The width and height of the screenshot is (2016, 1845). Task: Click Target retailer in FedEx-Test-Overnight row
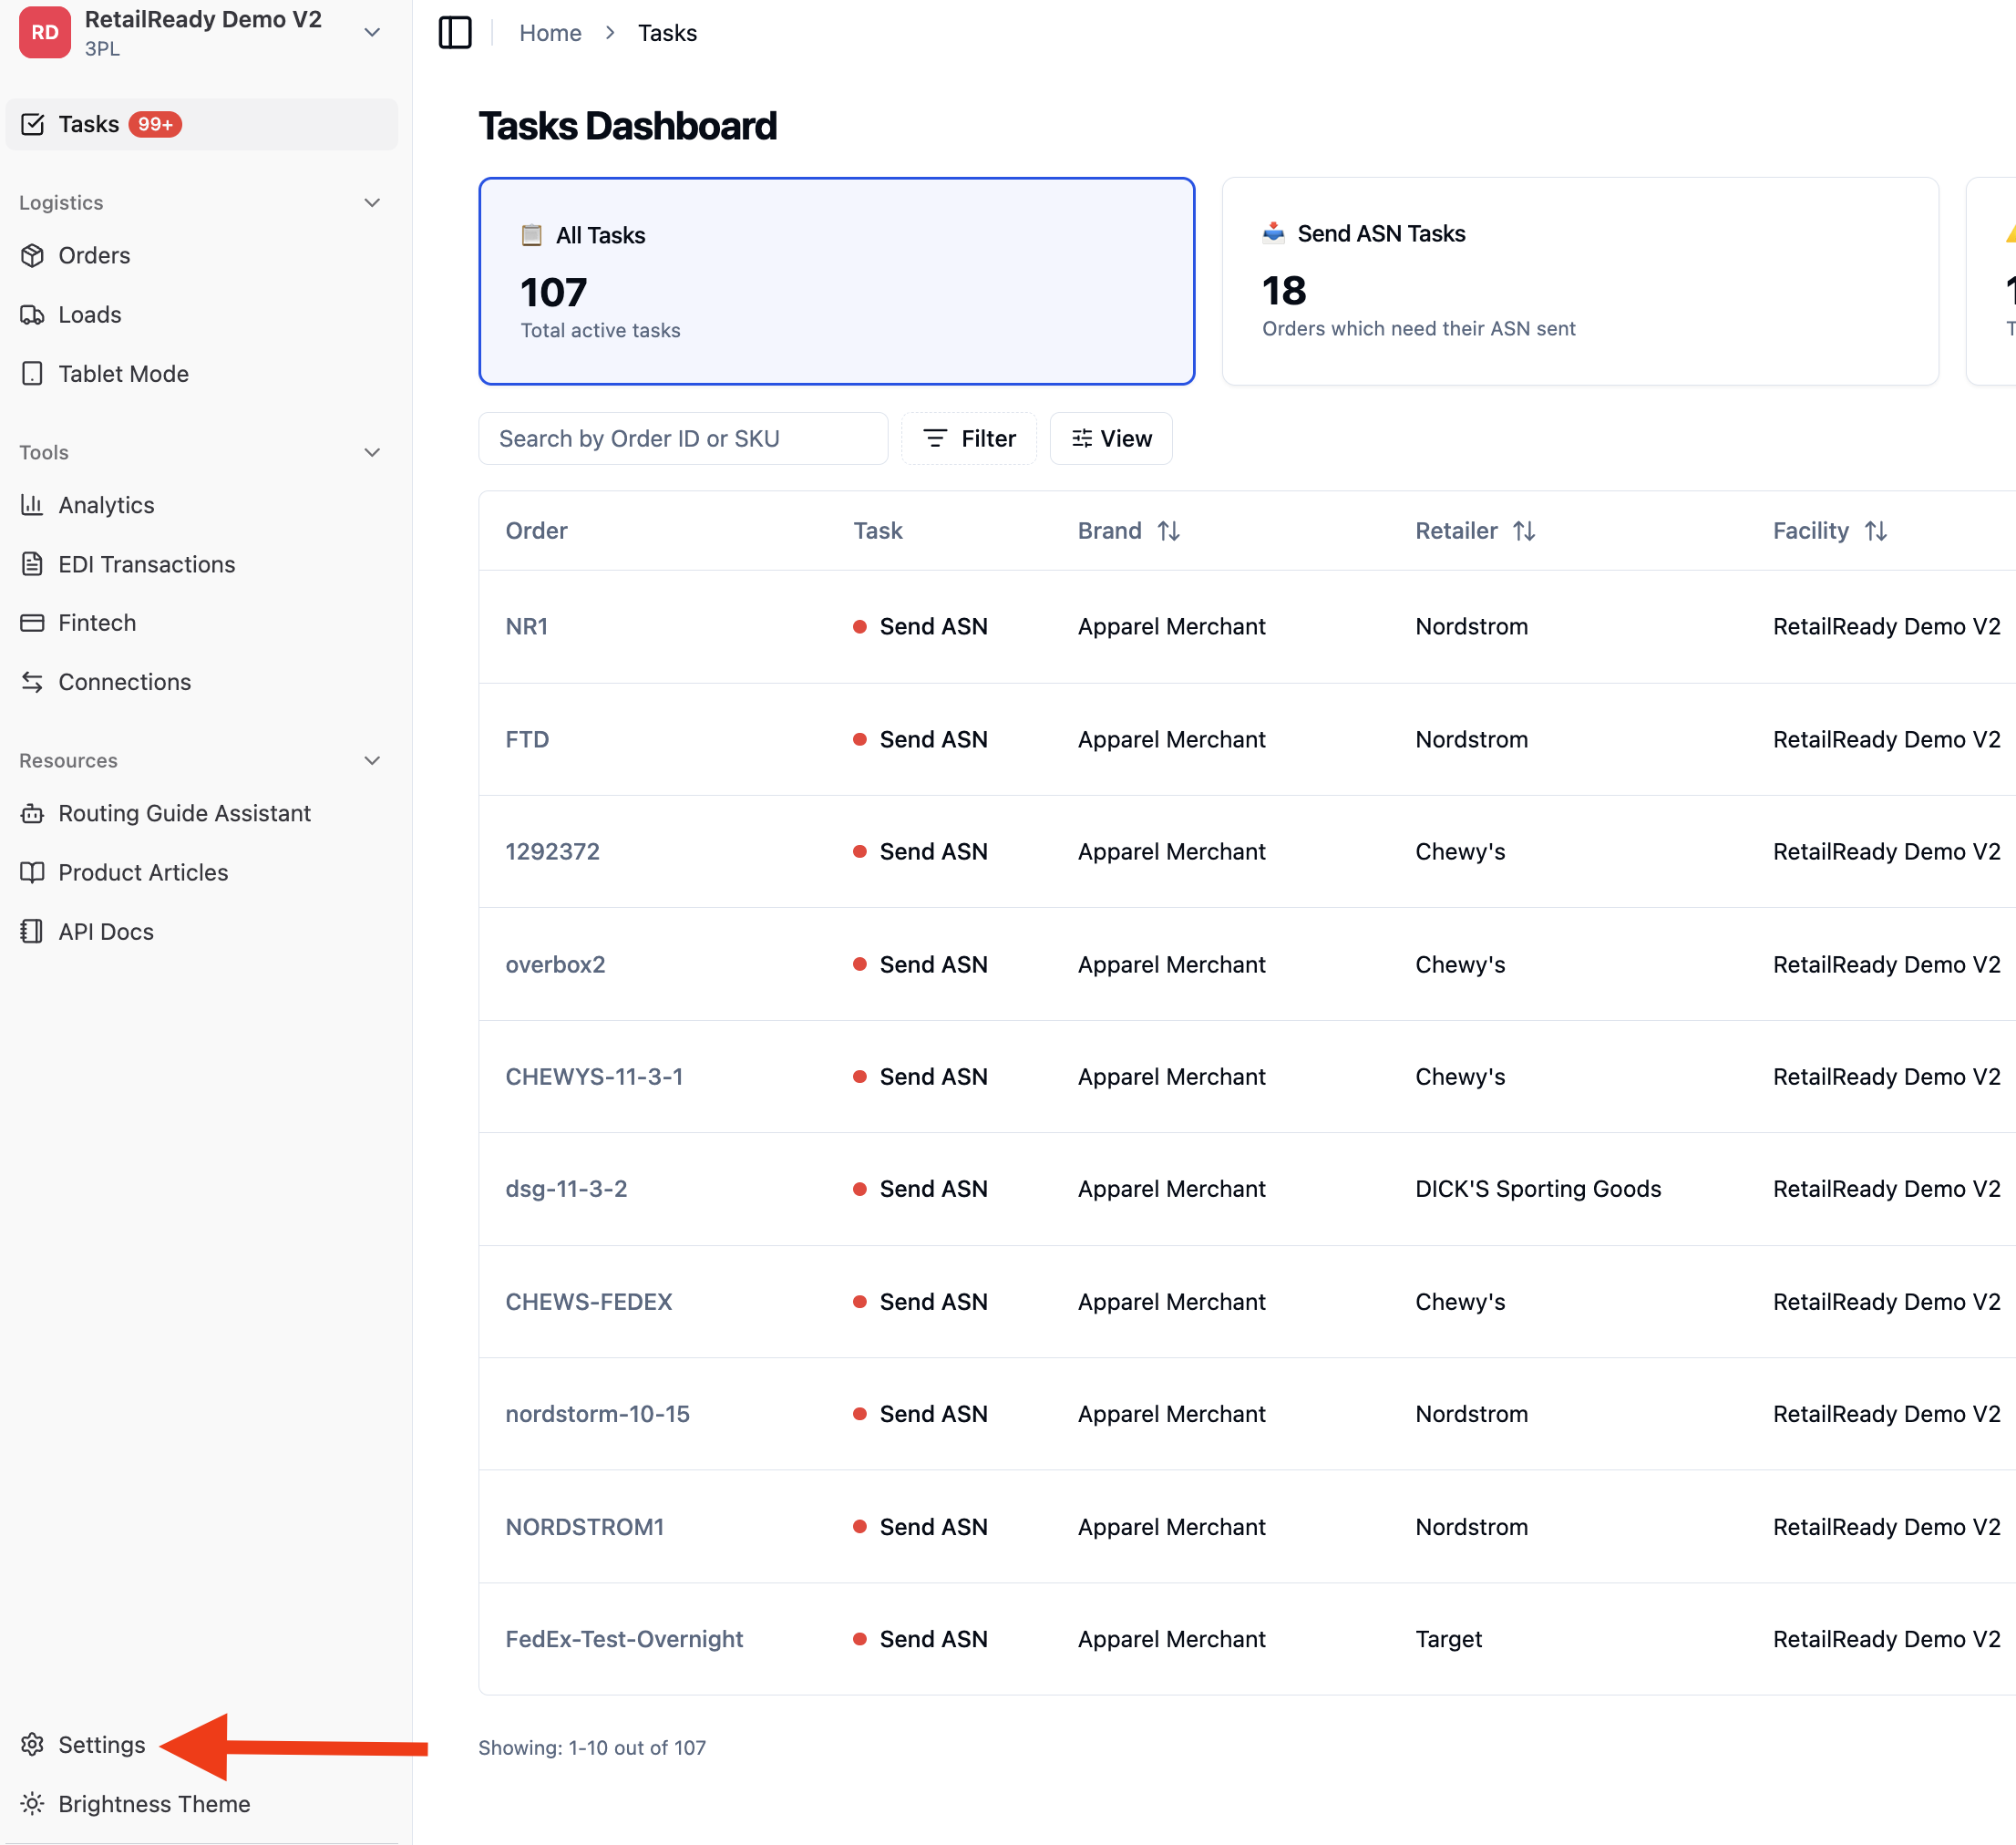click(1448, 1638)
